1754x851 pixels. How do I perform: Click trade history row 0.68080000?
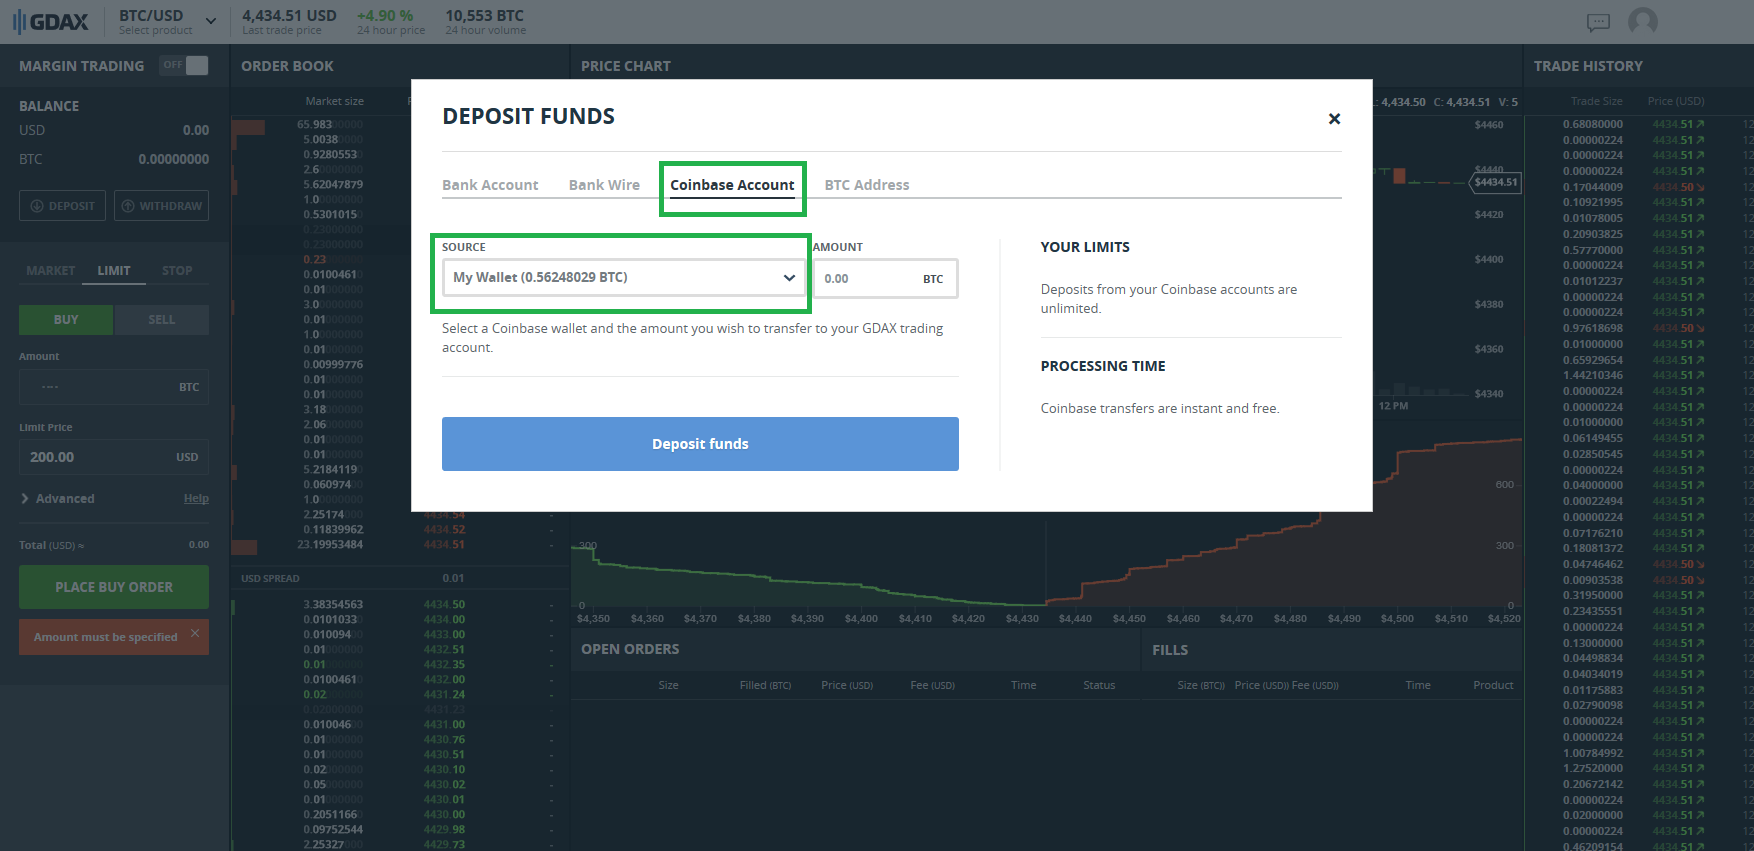point(1639,125)
